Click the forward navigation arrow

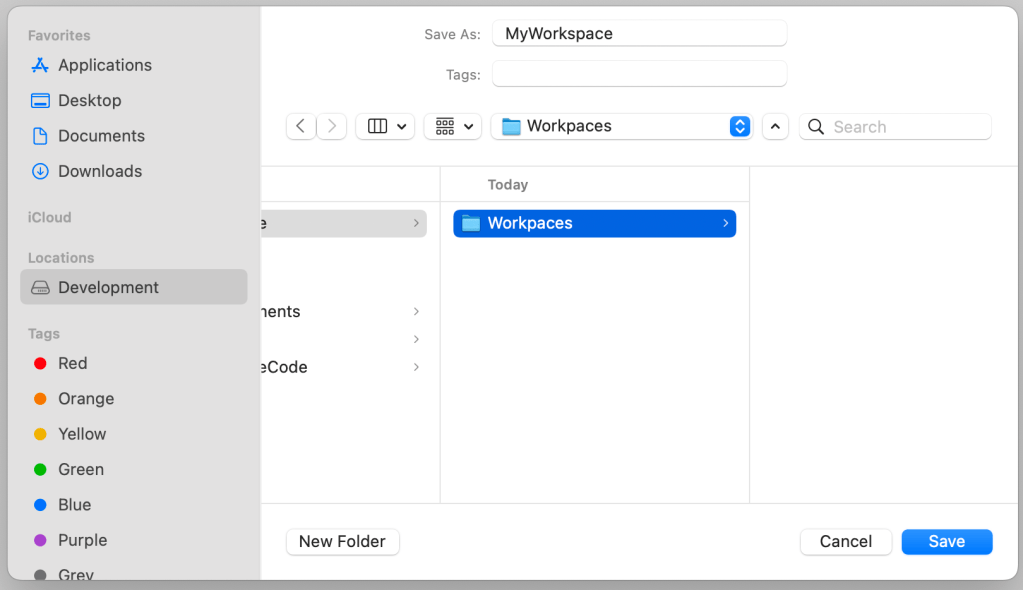332,126
